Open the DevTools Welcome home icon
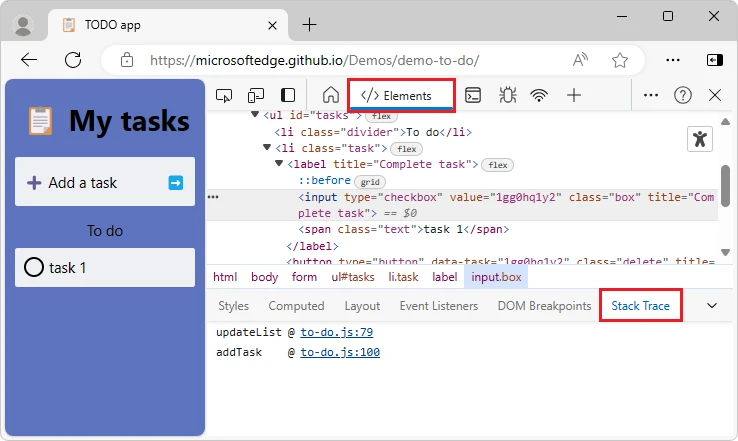 click(331, 95)
